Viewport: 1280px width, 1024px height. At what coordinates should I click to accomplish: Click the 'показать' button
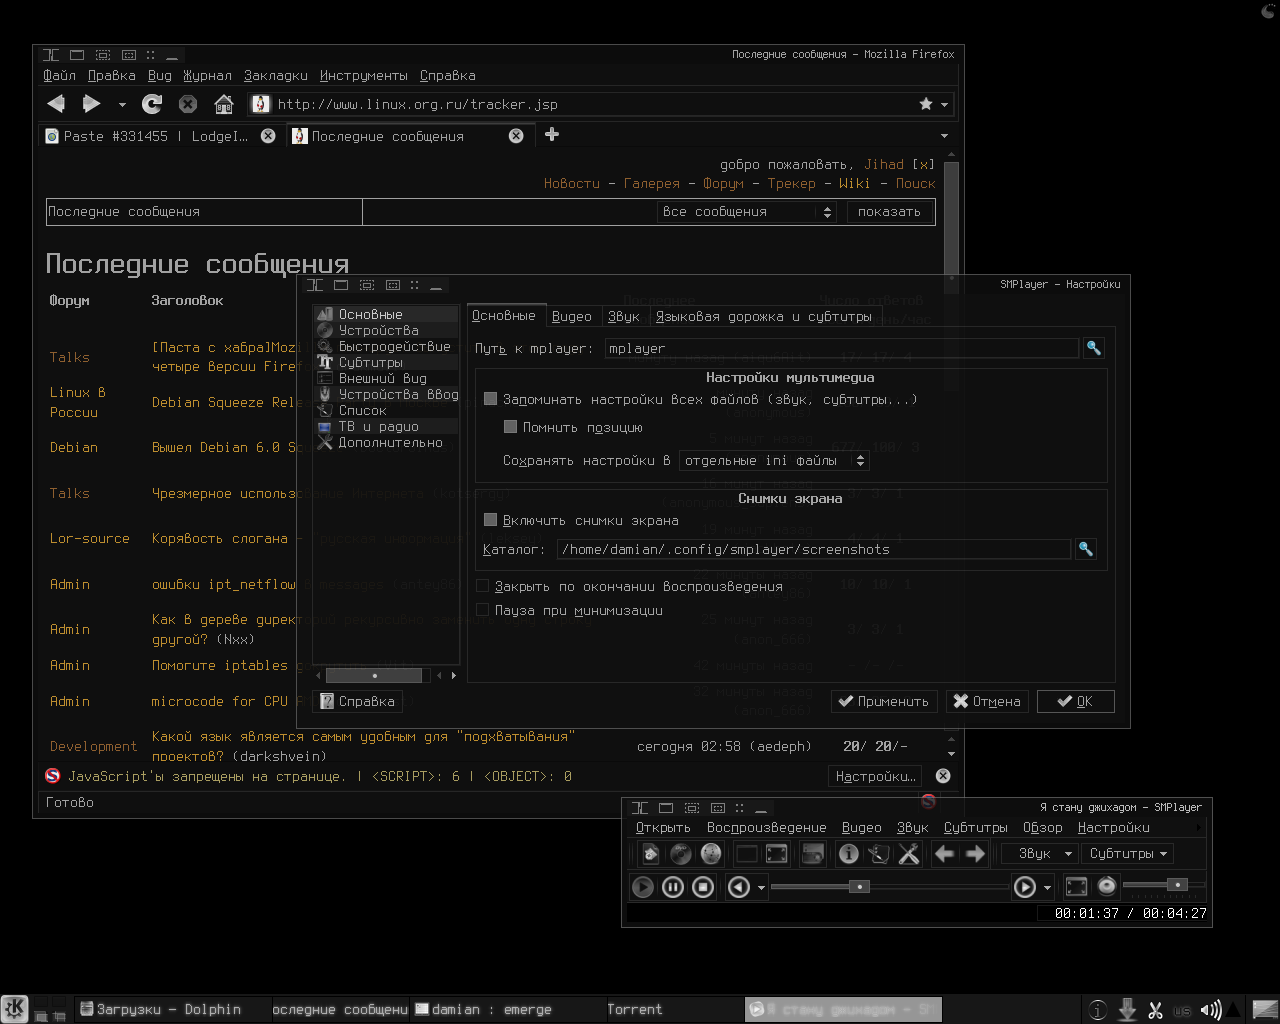coord(890,212)
